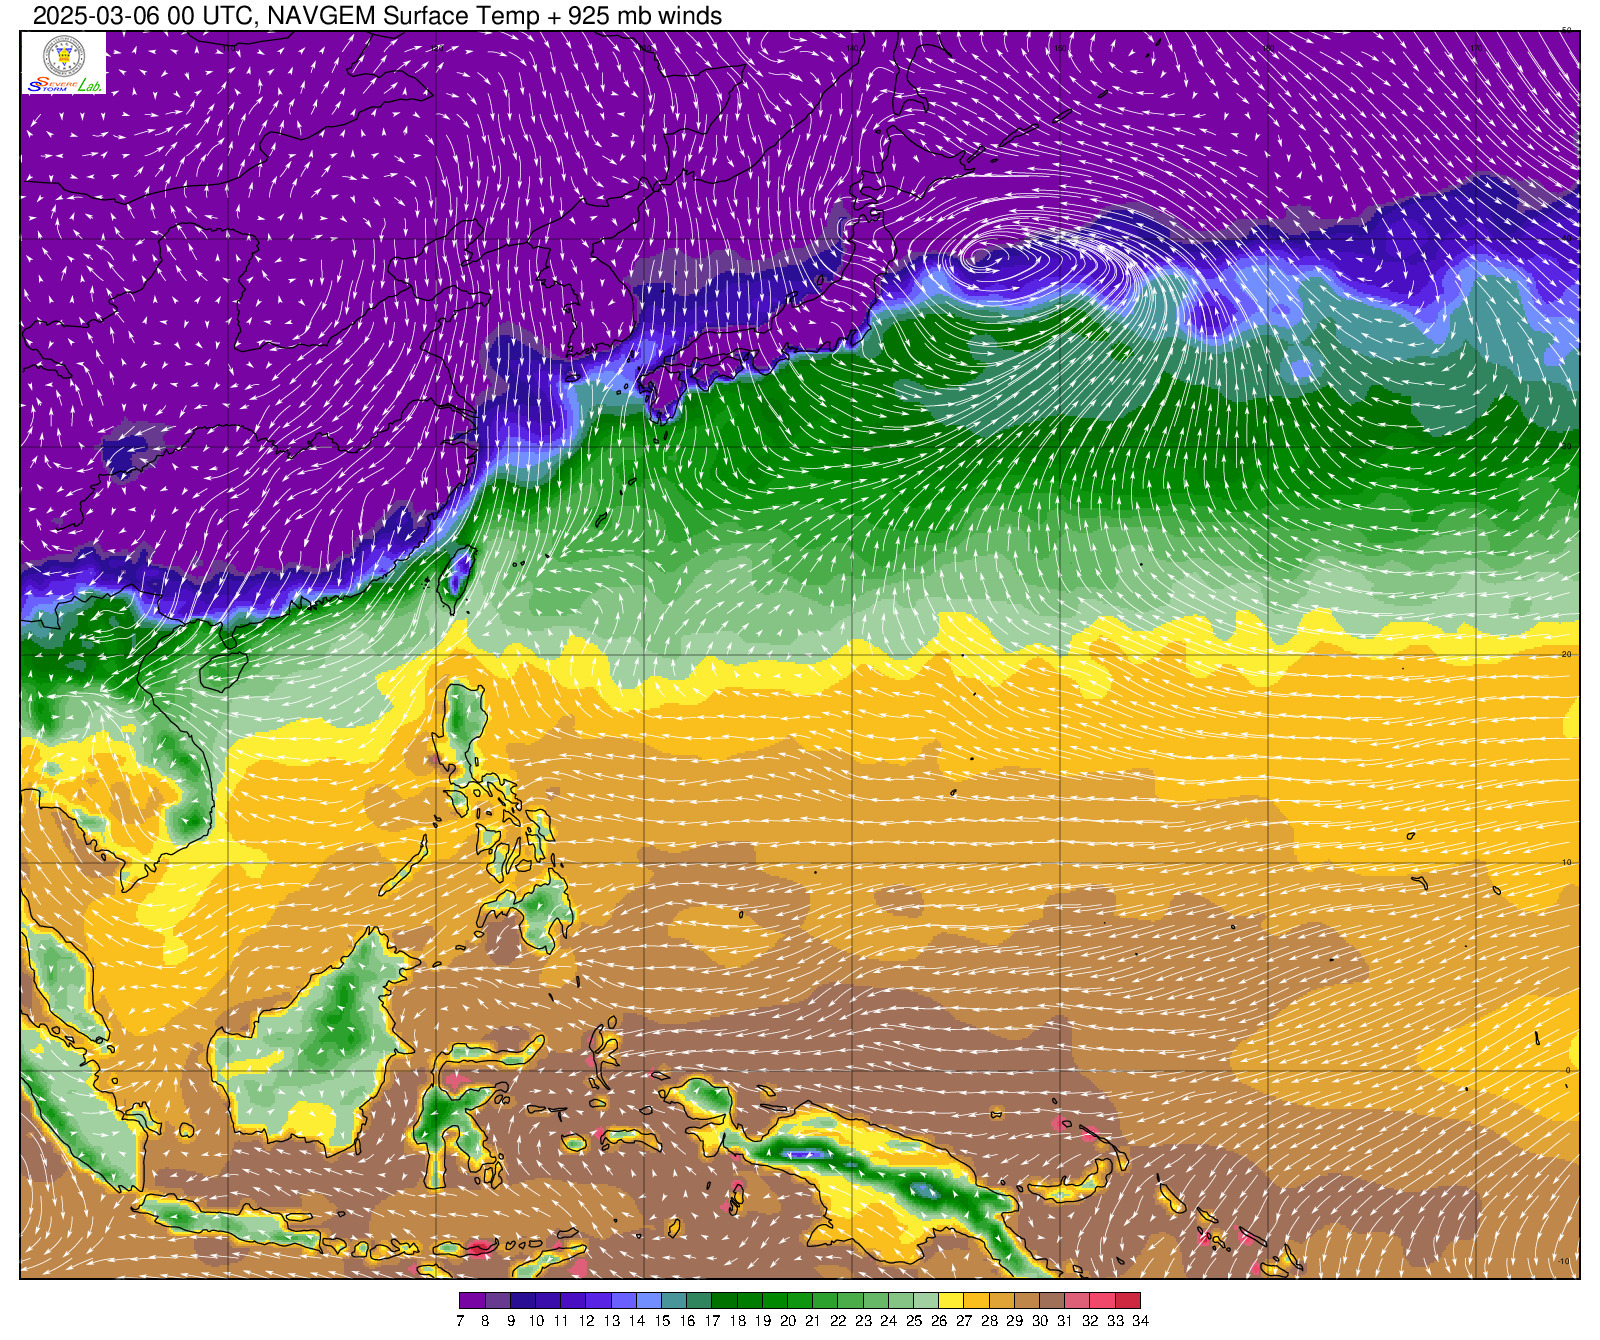Select the tan swatch between 29 and 30
1600x1340 pixels.
pyautogui.click(x=1027, y=1300)
